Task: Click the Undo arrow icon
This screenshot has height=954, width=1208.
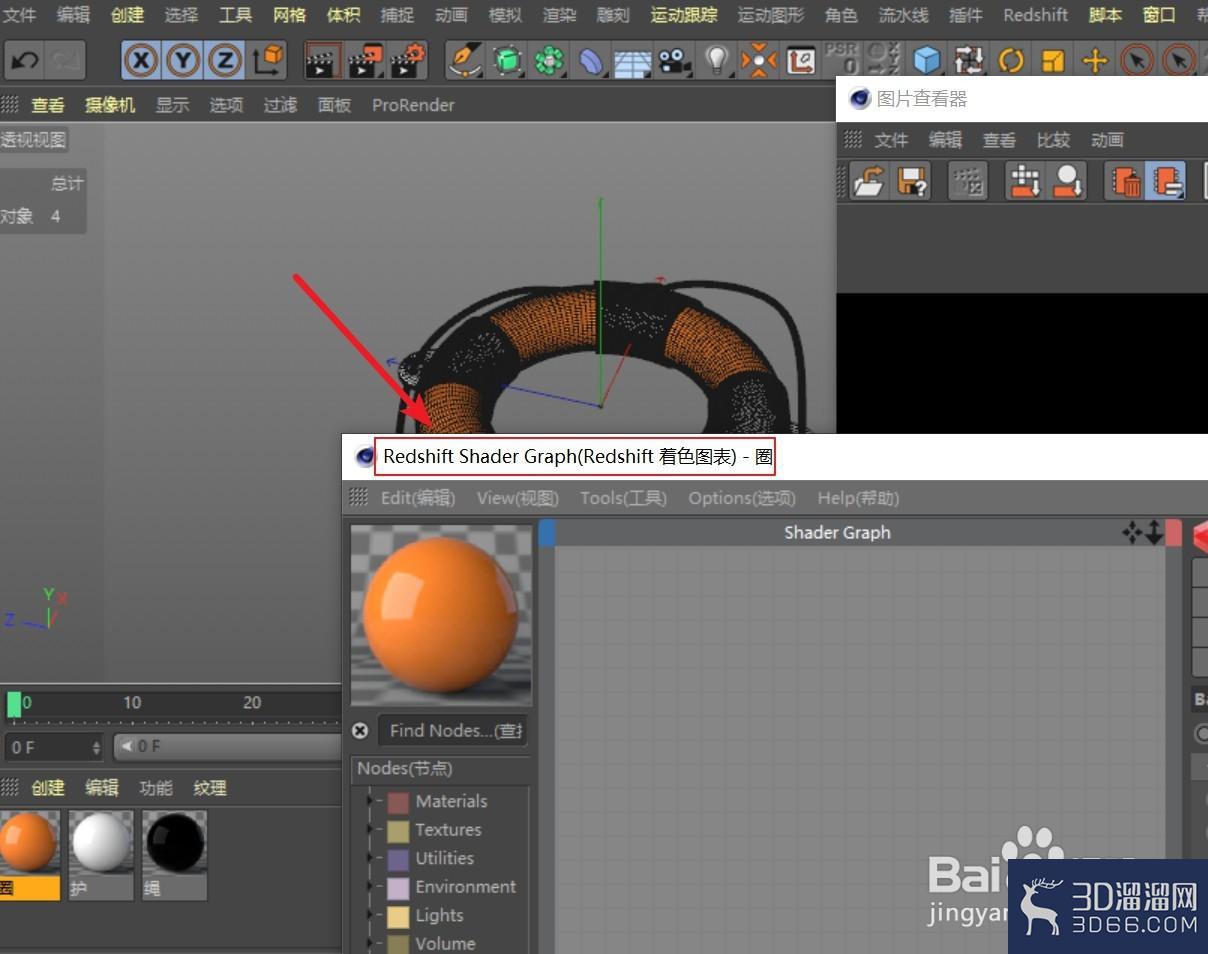Action: (x=24, y=60)
